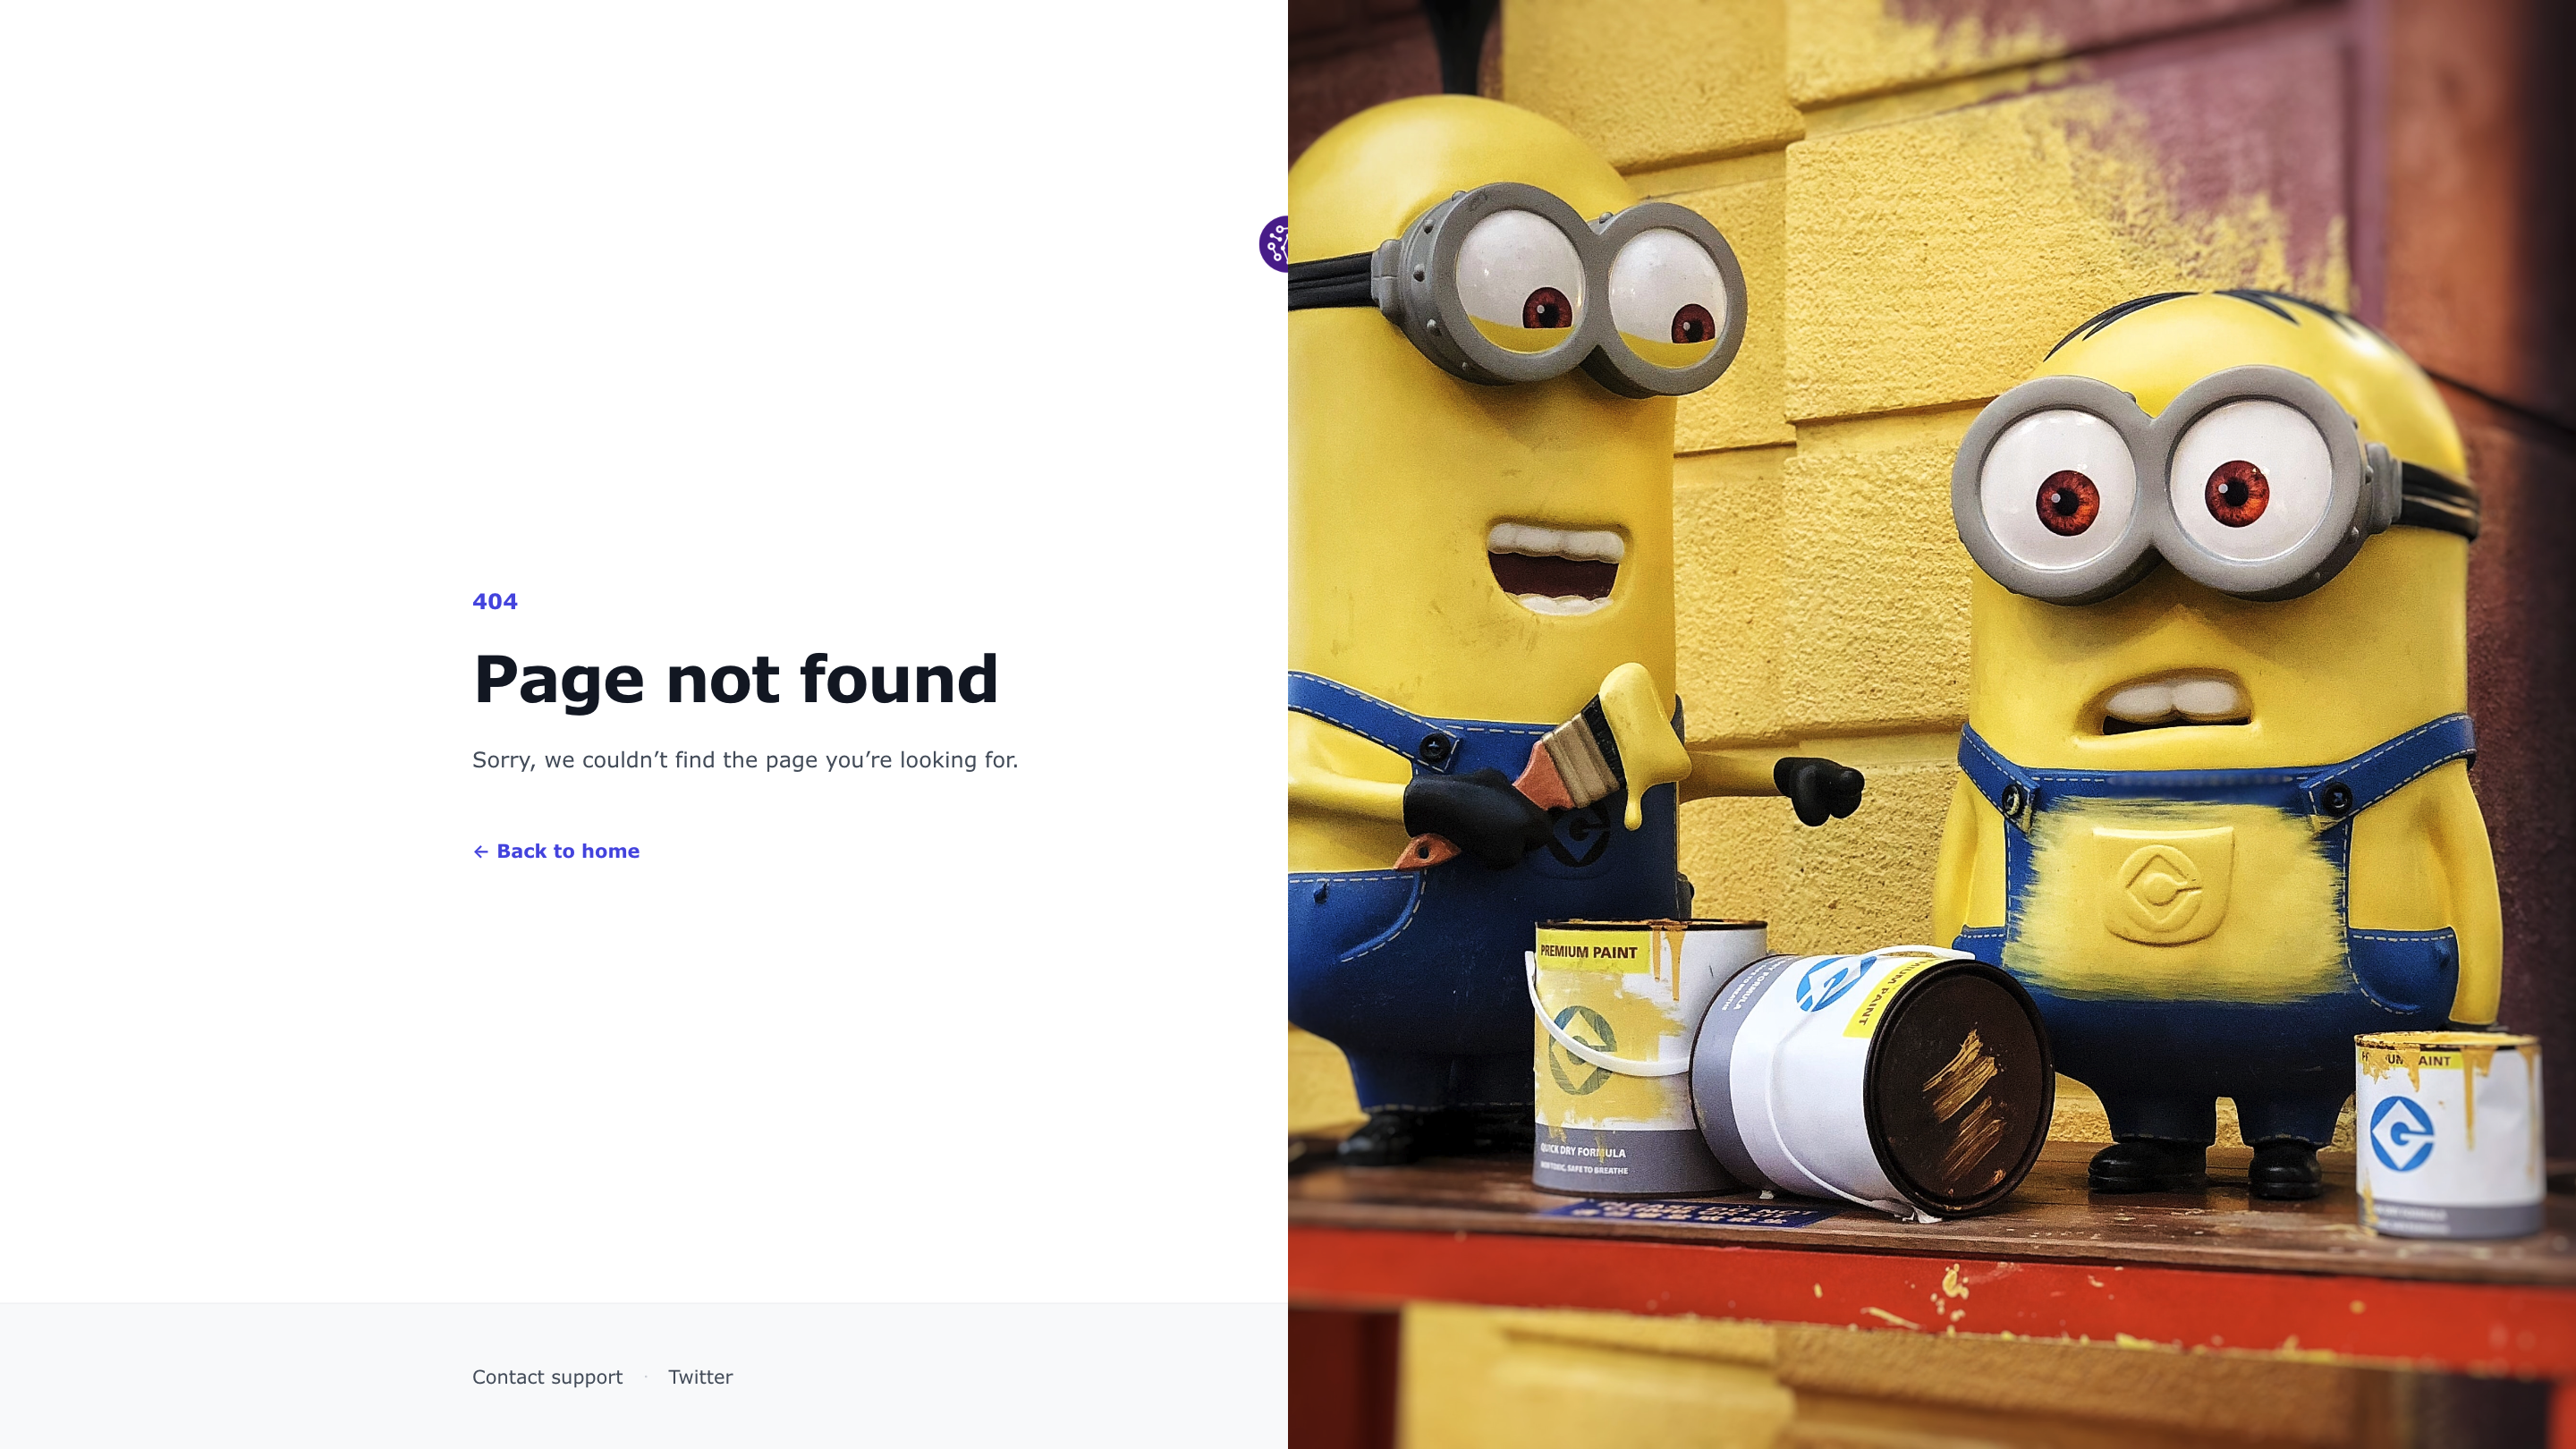Click the blue G logo on small paint can
This screenshot has width=2576, height=1449.
click(x=2401, y=1133)
